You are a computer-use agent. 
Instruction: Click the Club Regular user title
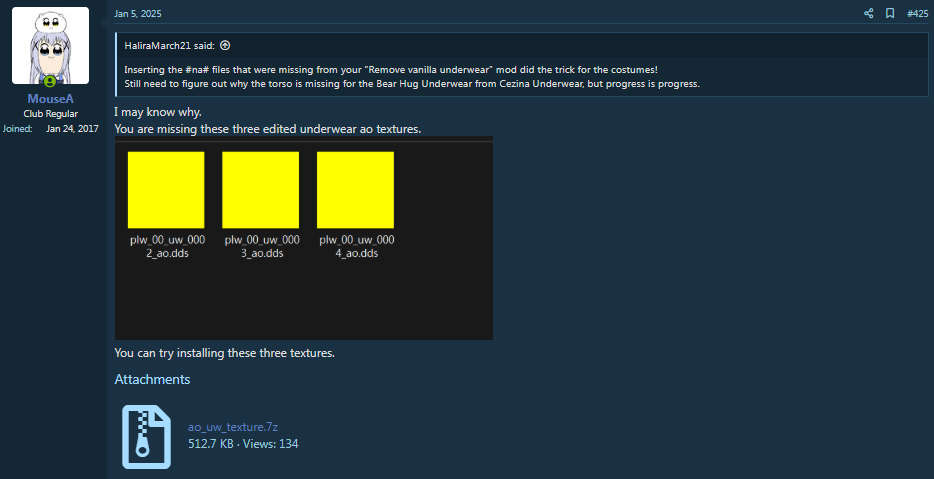[x=50, y=114]
